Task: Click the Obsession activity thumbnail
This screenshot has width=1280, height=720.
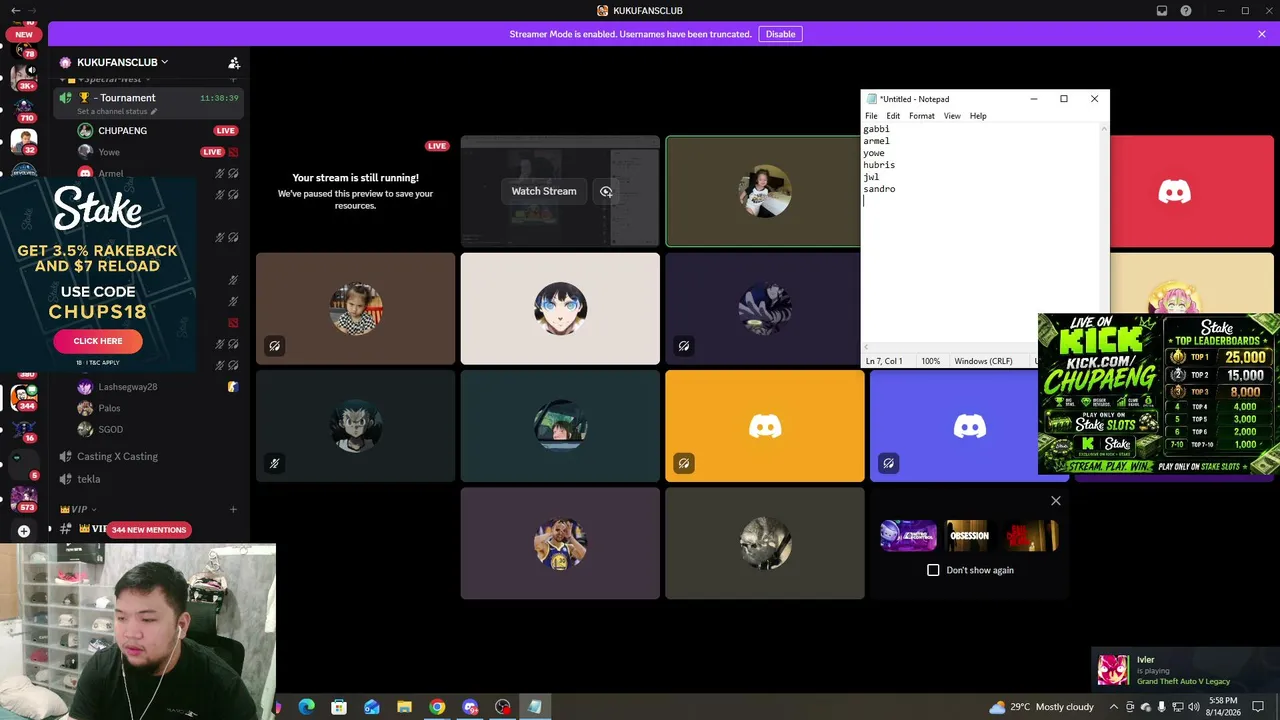Action: [968, 536]
